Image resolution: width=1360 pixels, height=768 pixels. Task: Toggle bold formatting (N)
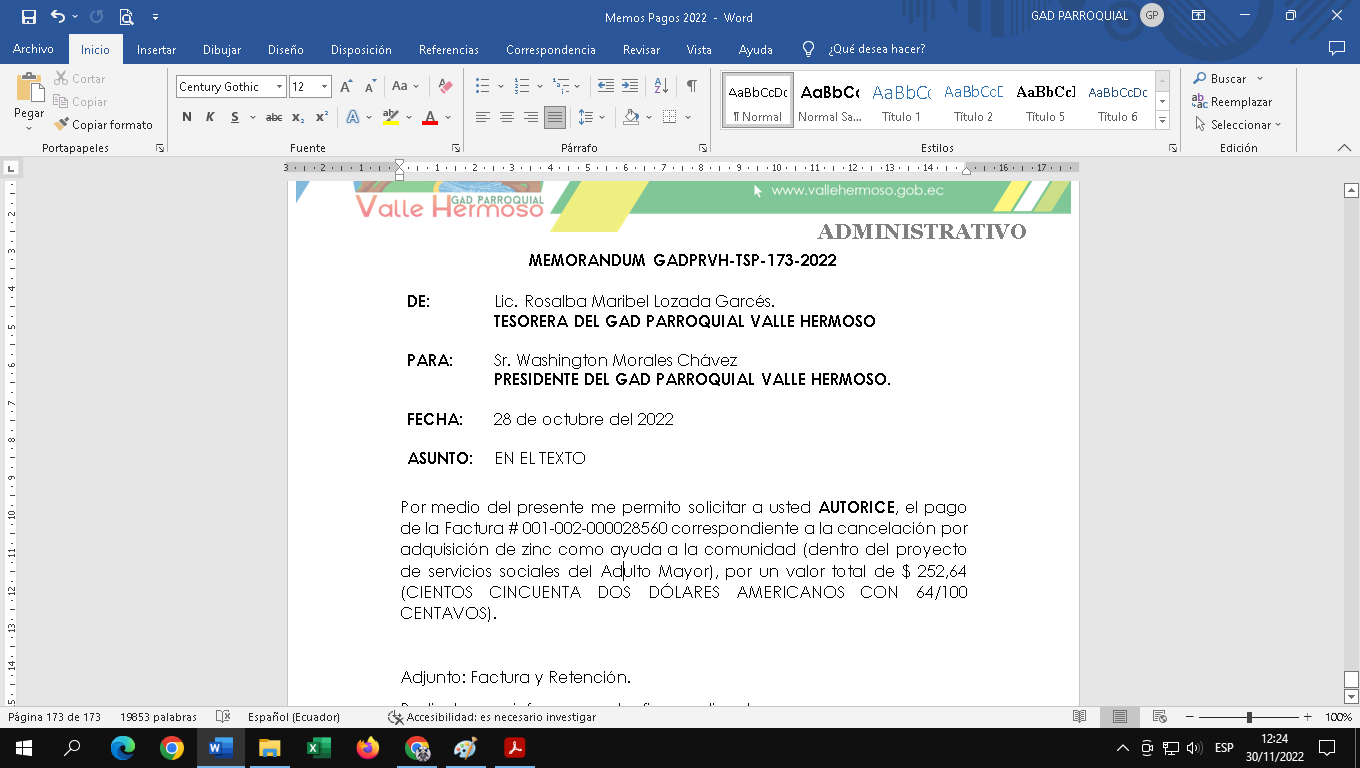[x=187, y=117]
